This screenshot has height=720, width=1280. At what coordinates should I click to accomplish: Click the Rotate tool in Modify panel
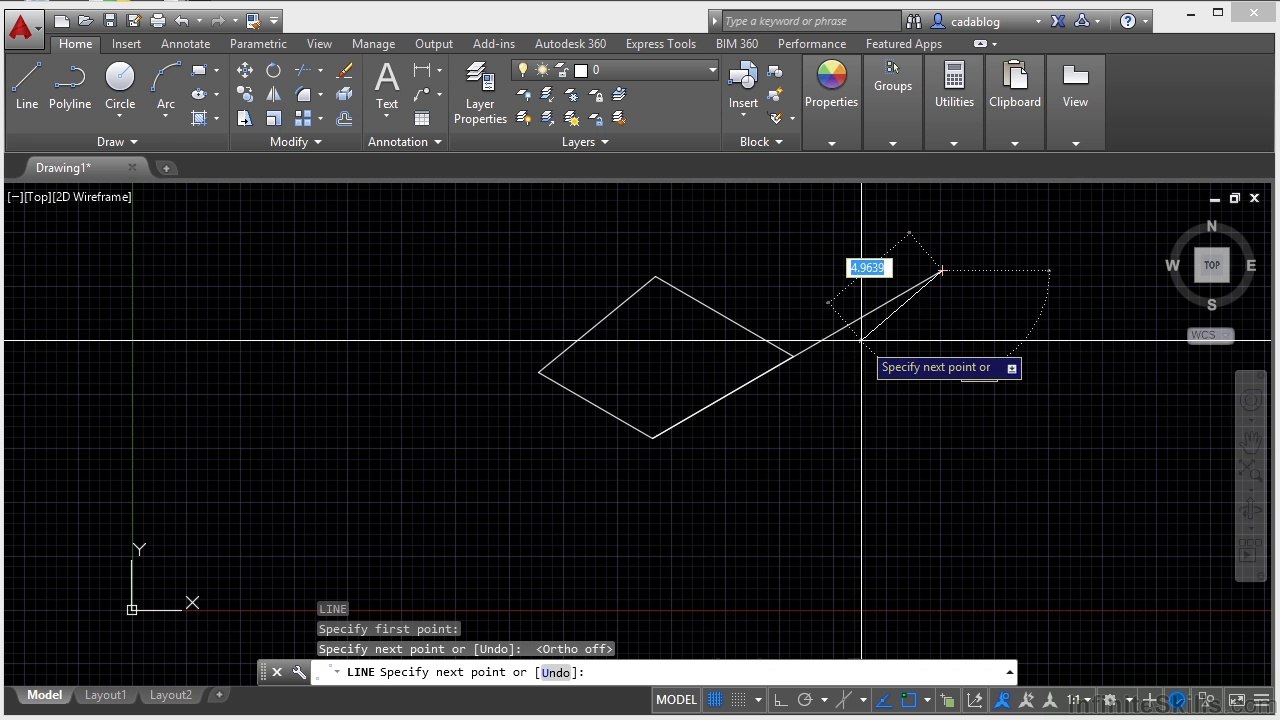pos(273,70)
